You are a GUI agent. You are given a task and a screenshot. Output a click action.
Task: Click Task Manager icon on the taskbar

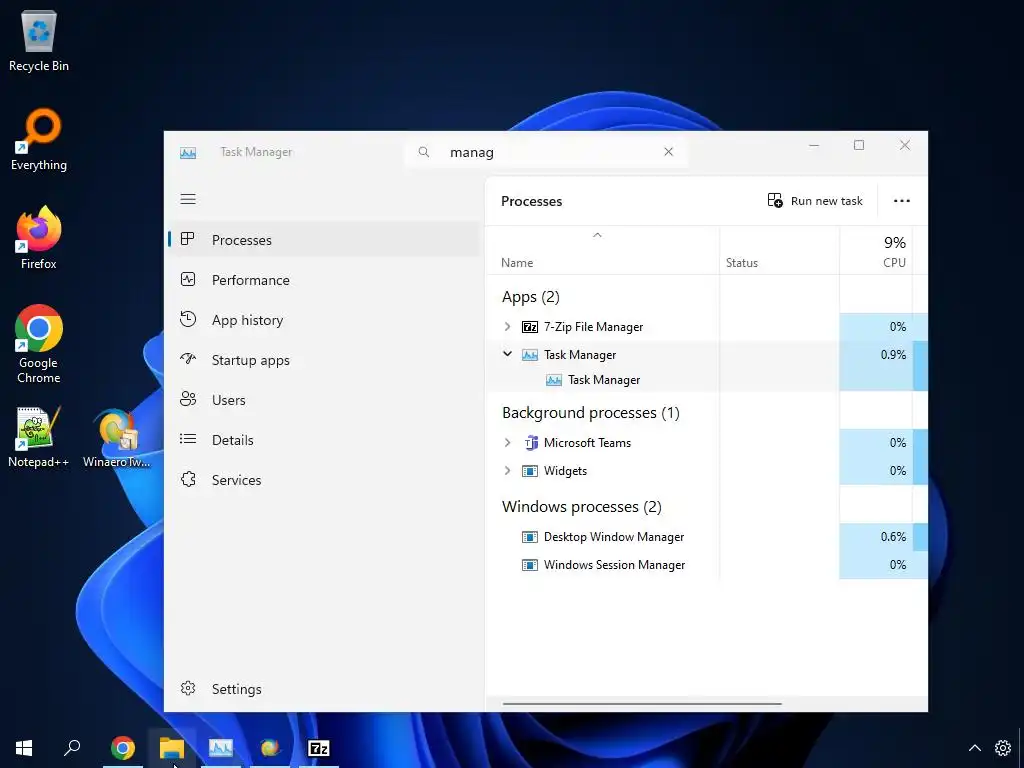click(221, 748)
